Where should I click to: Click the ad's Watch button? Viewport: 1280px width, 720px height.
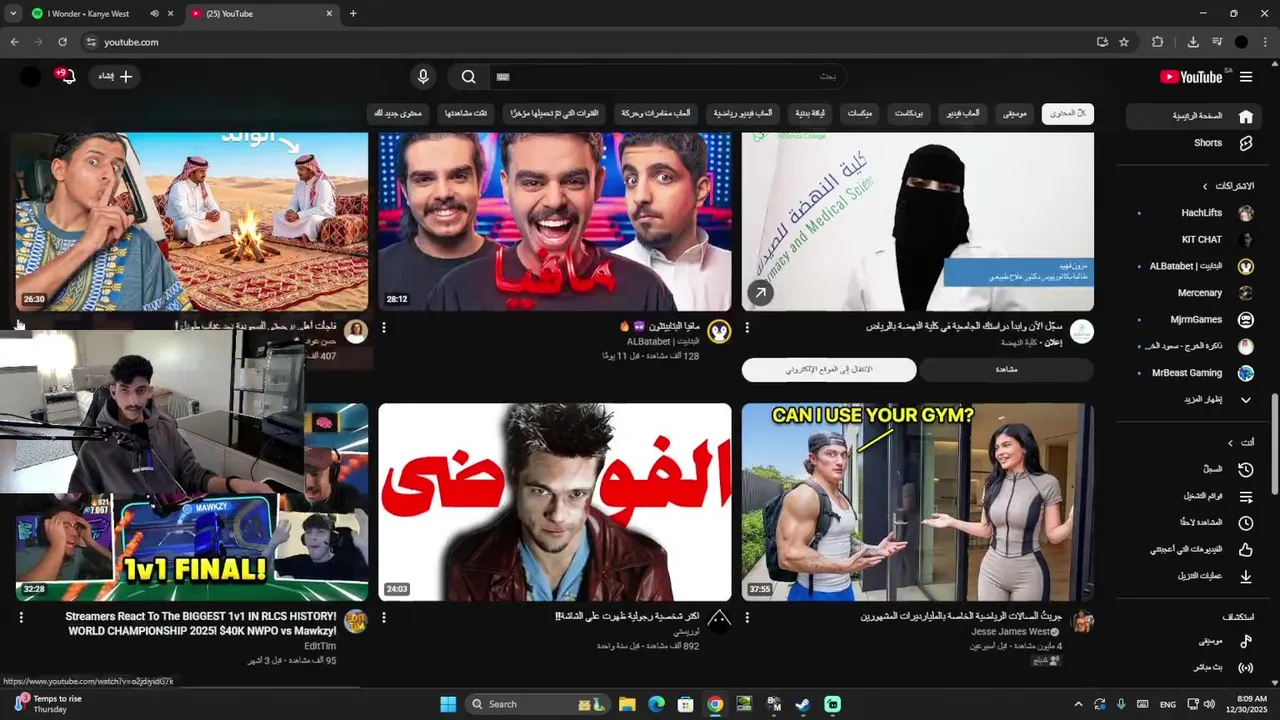click(1006, 370)
